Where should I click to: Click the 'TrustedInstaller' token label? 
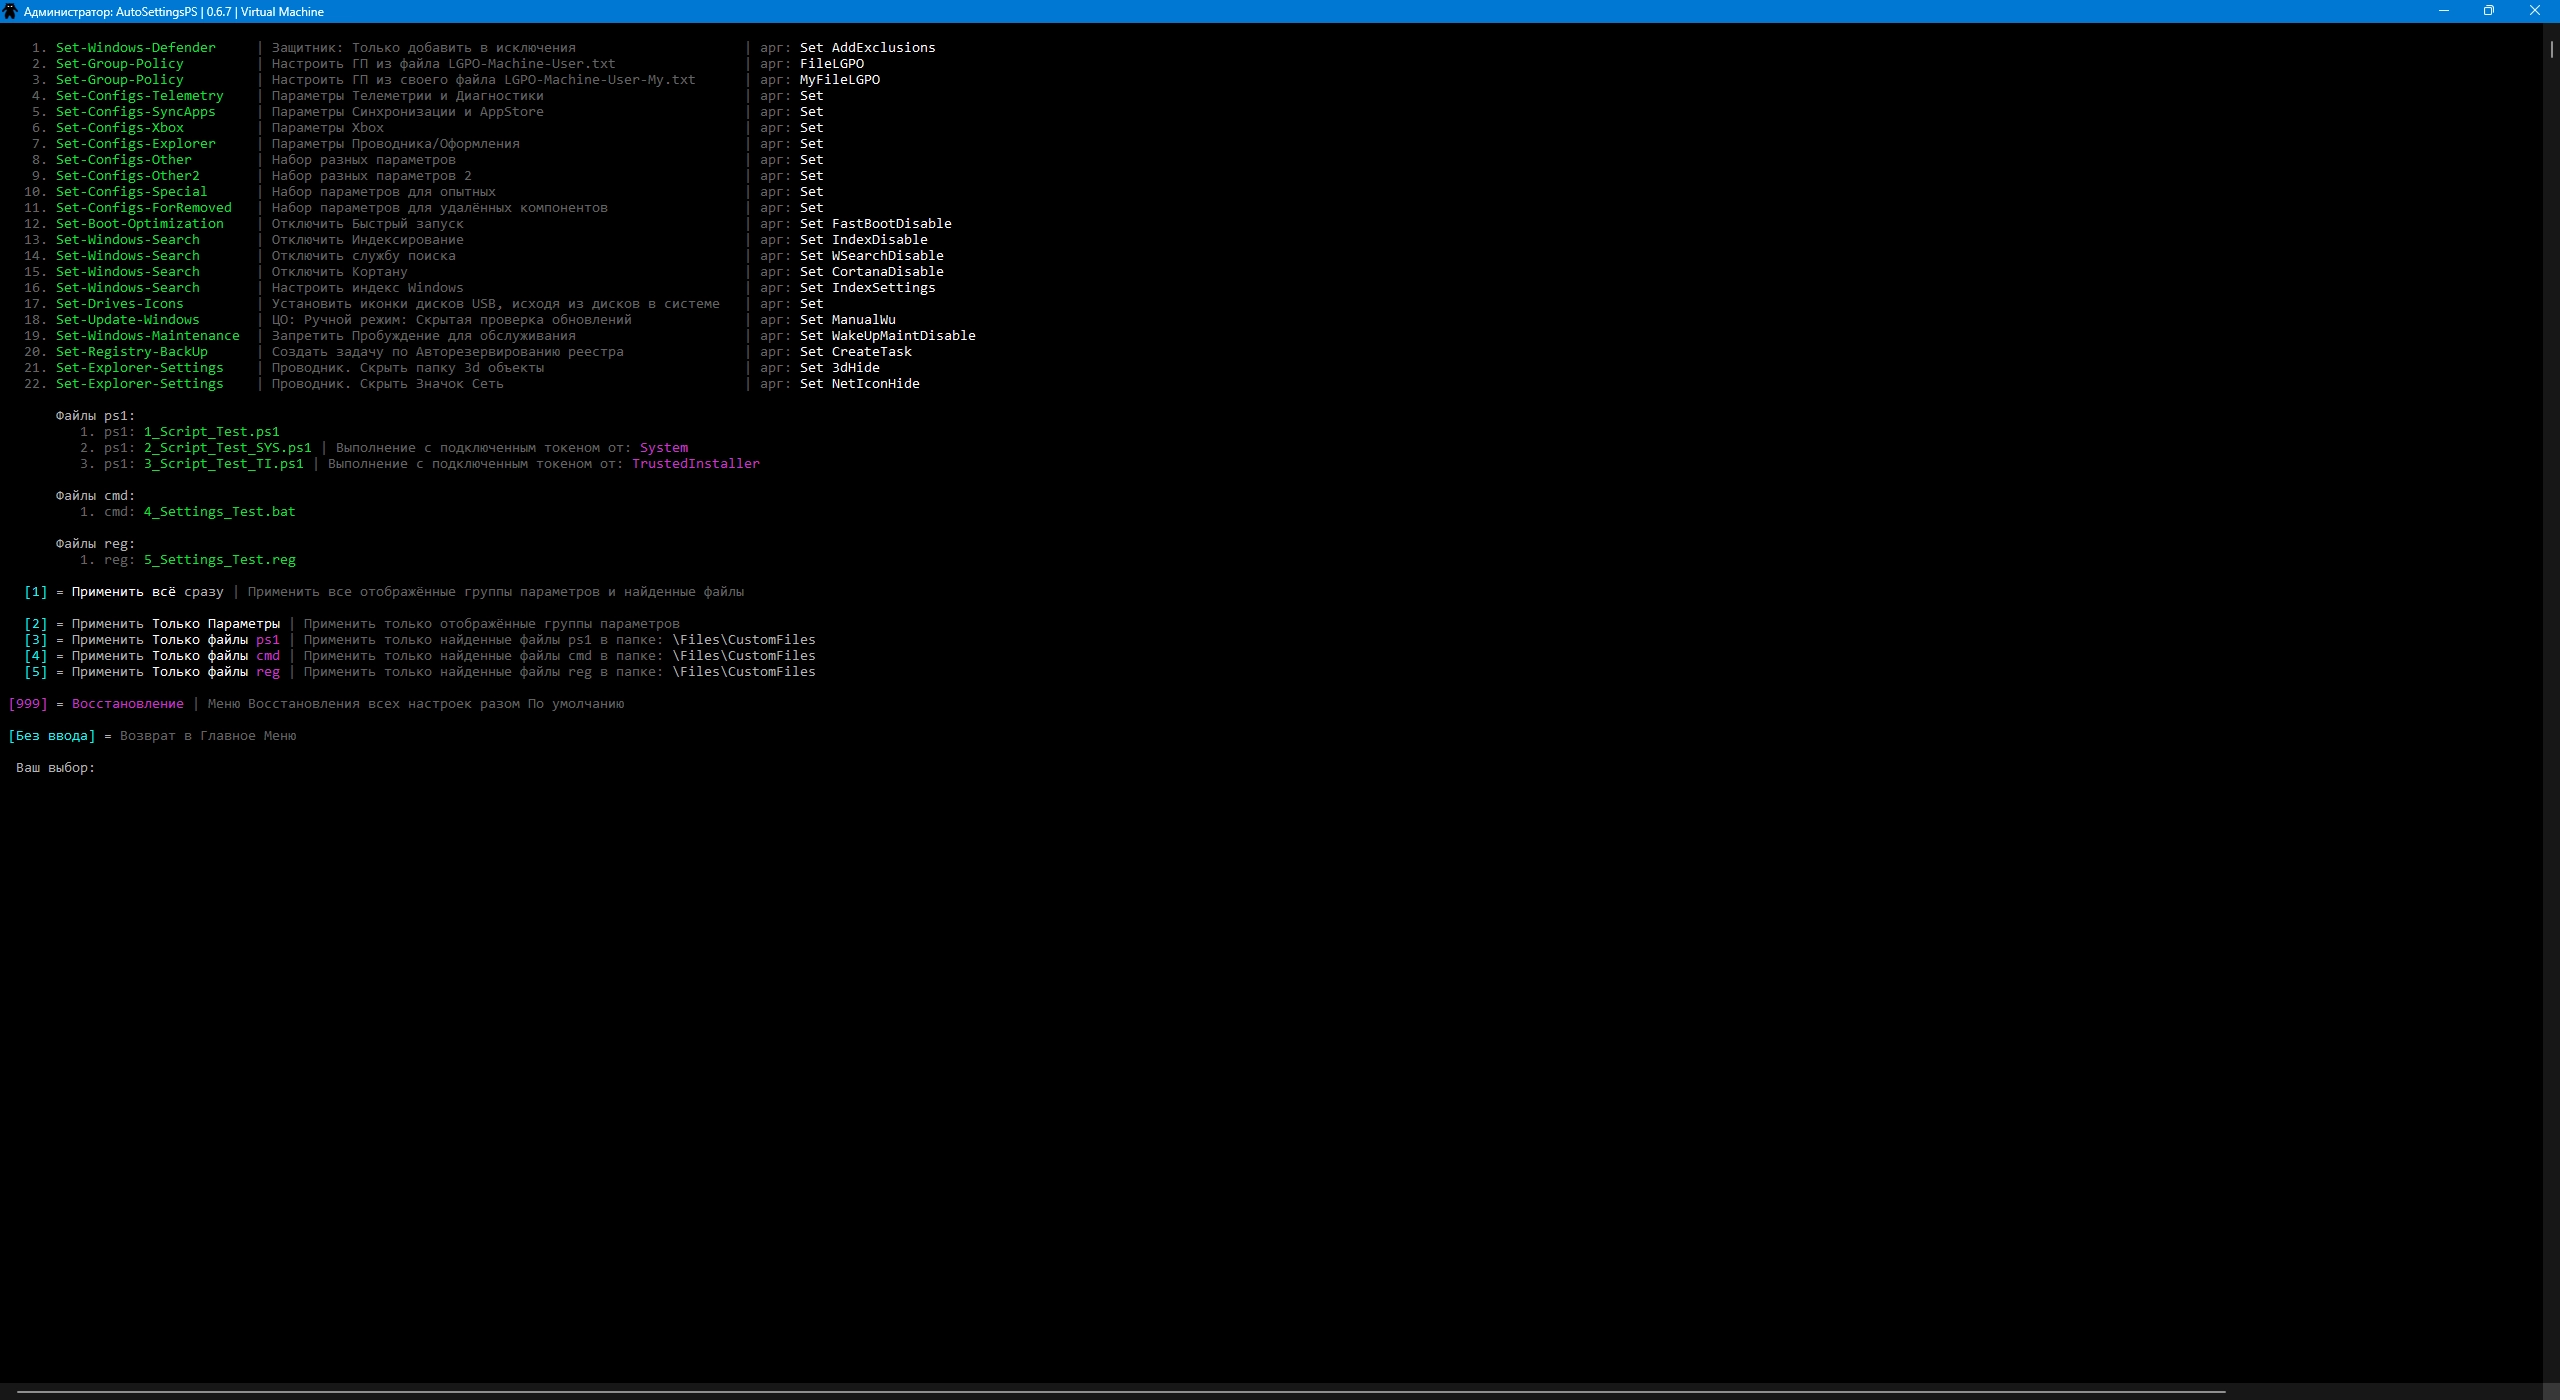[x=696, y=464]
